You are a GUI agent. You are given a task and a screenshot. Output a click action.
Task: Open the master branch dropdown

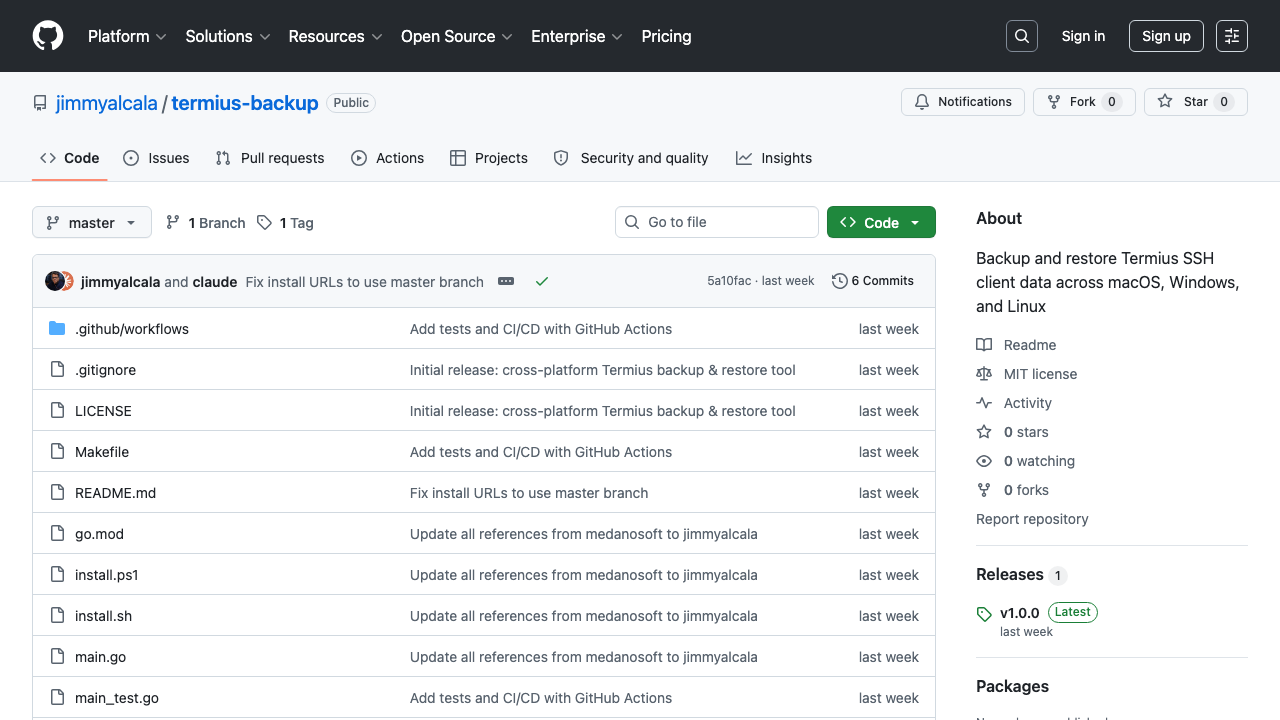[x=92, y=223]
